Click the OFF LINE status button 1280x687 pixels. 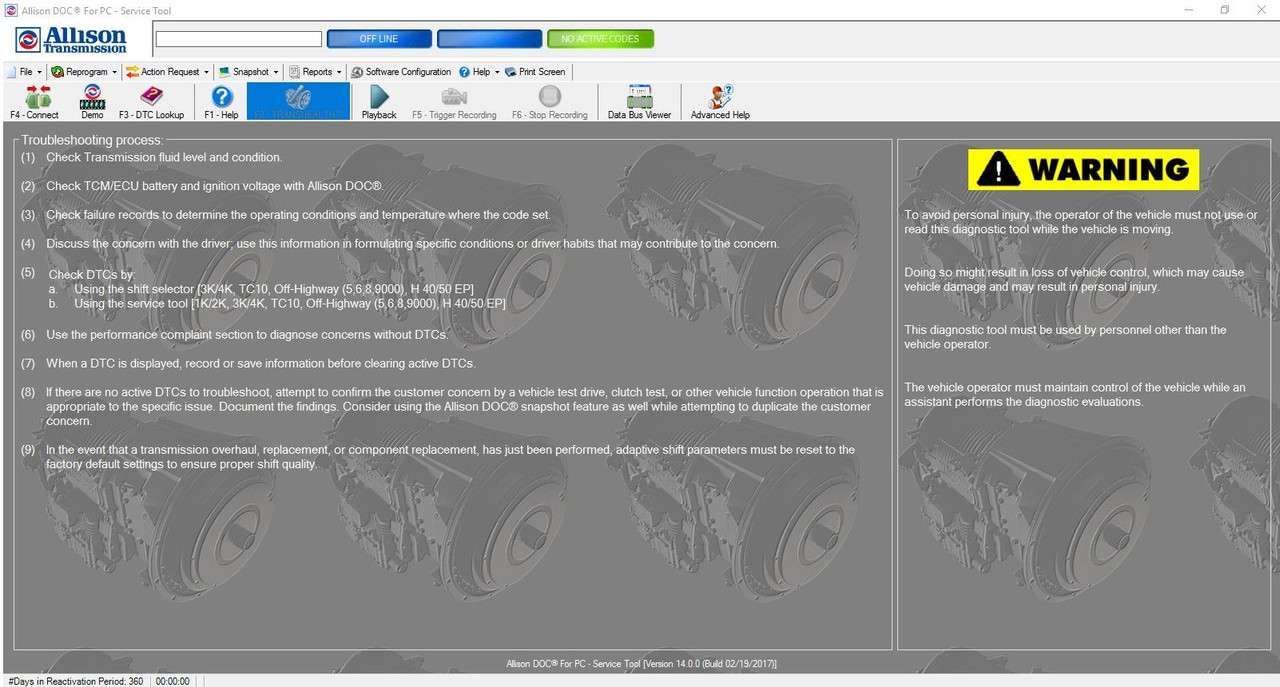tap(379, 39)
